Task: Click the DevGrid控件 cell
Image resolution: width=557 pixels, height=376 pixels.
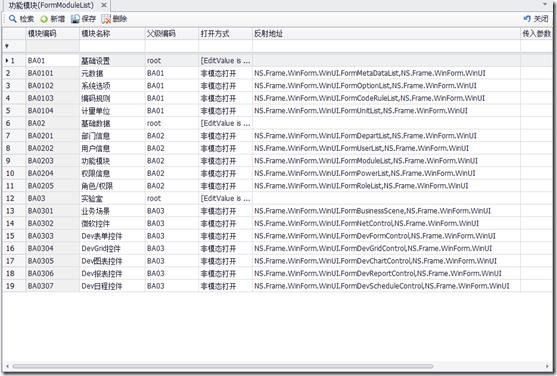Action: tap(112, 248)
